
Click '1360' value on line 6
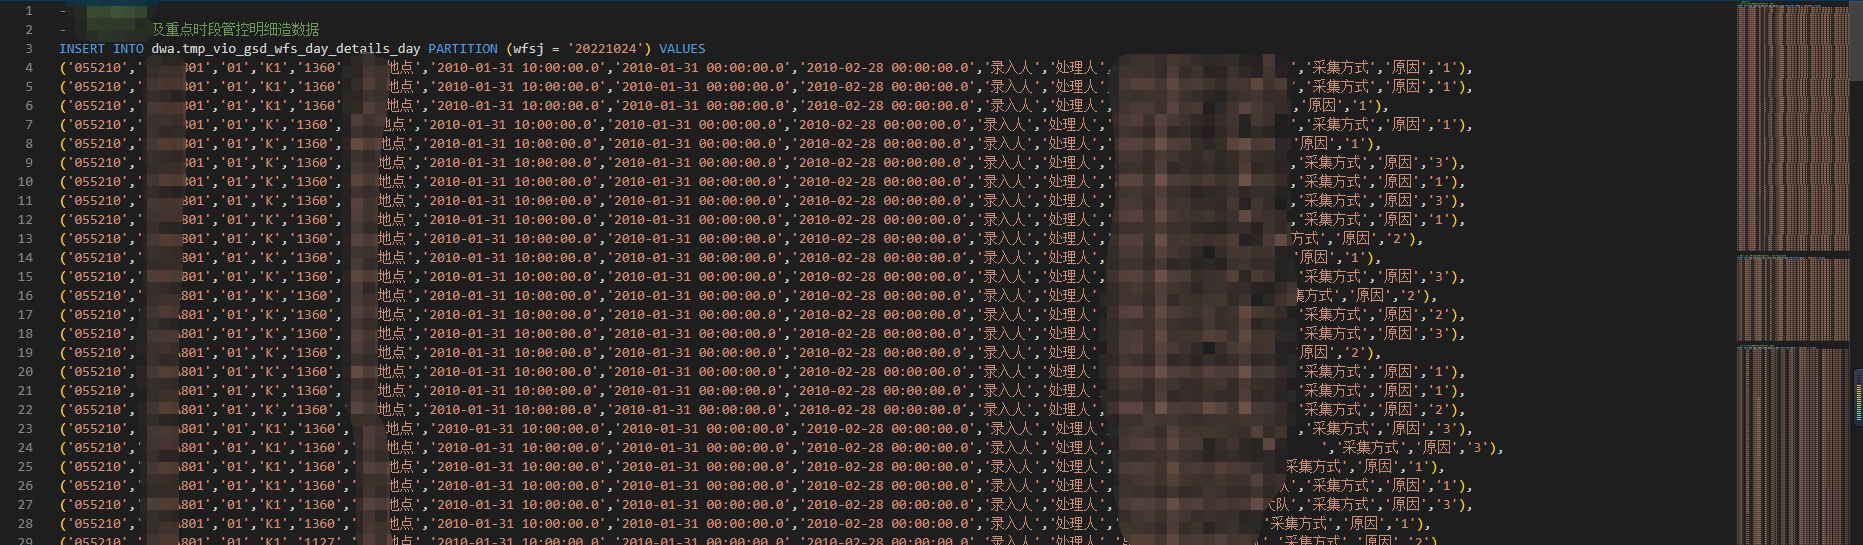click(319, 105)
